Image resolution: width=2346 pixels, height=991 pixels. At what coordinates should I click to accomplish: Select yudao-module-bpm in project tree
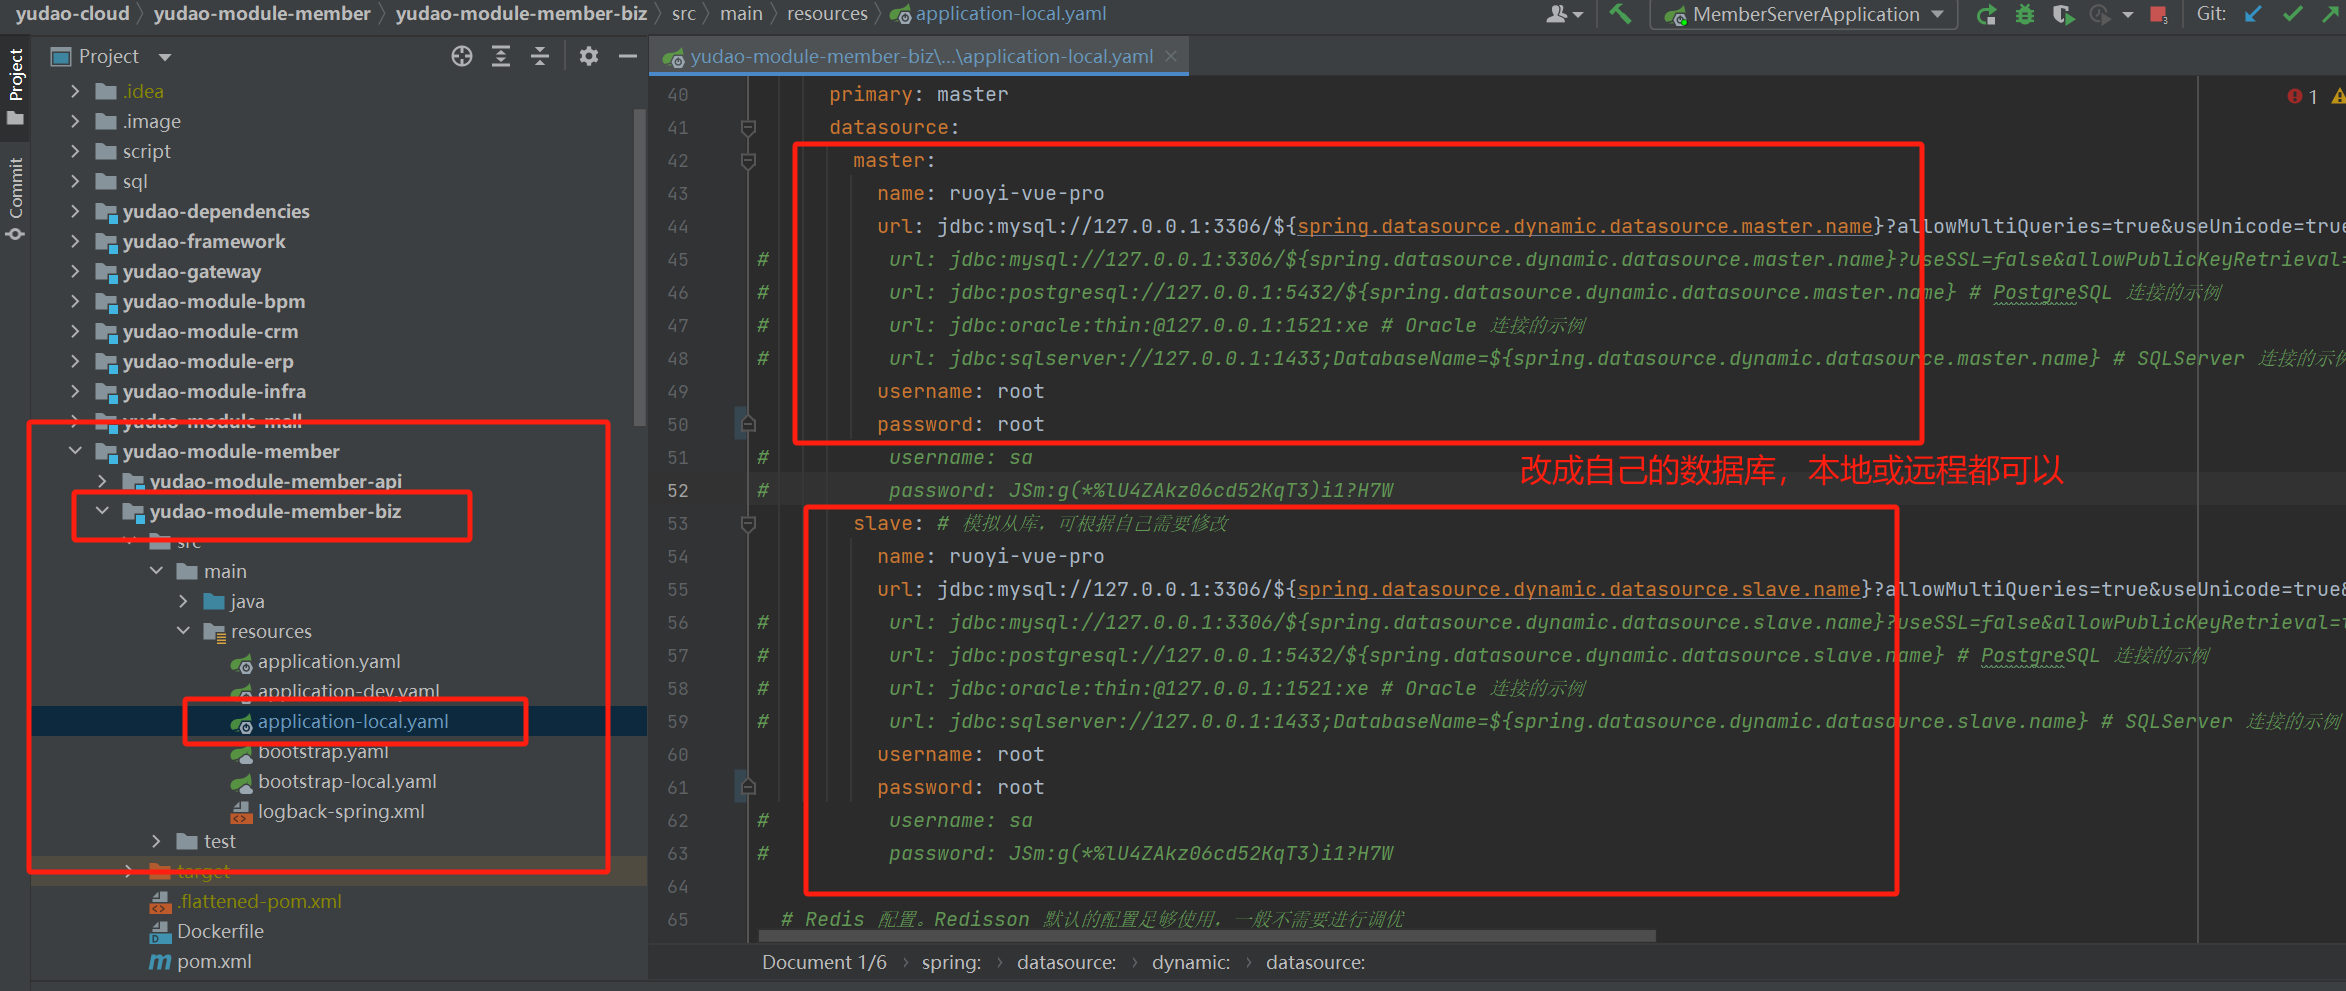pyautogui.click(x=213, y=301)
